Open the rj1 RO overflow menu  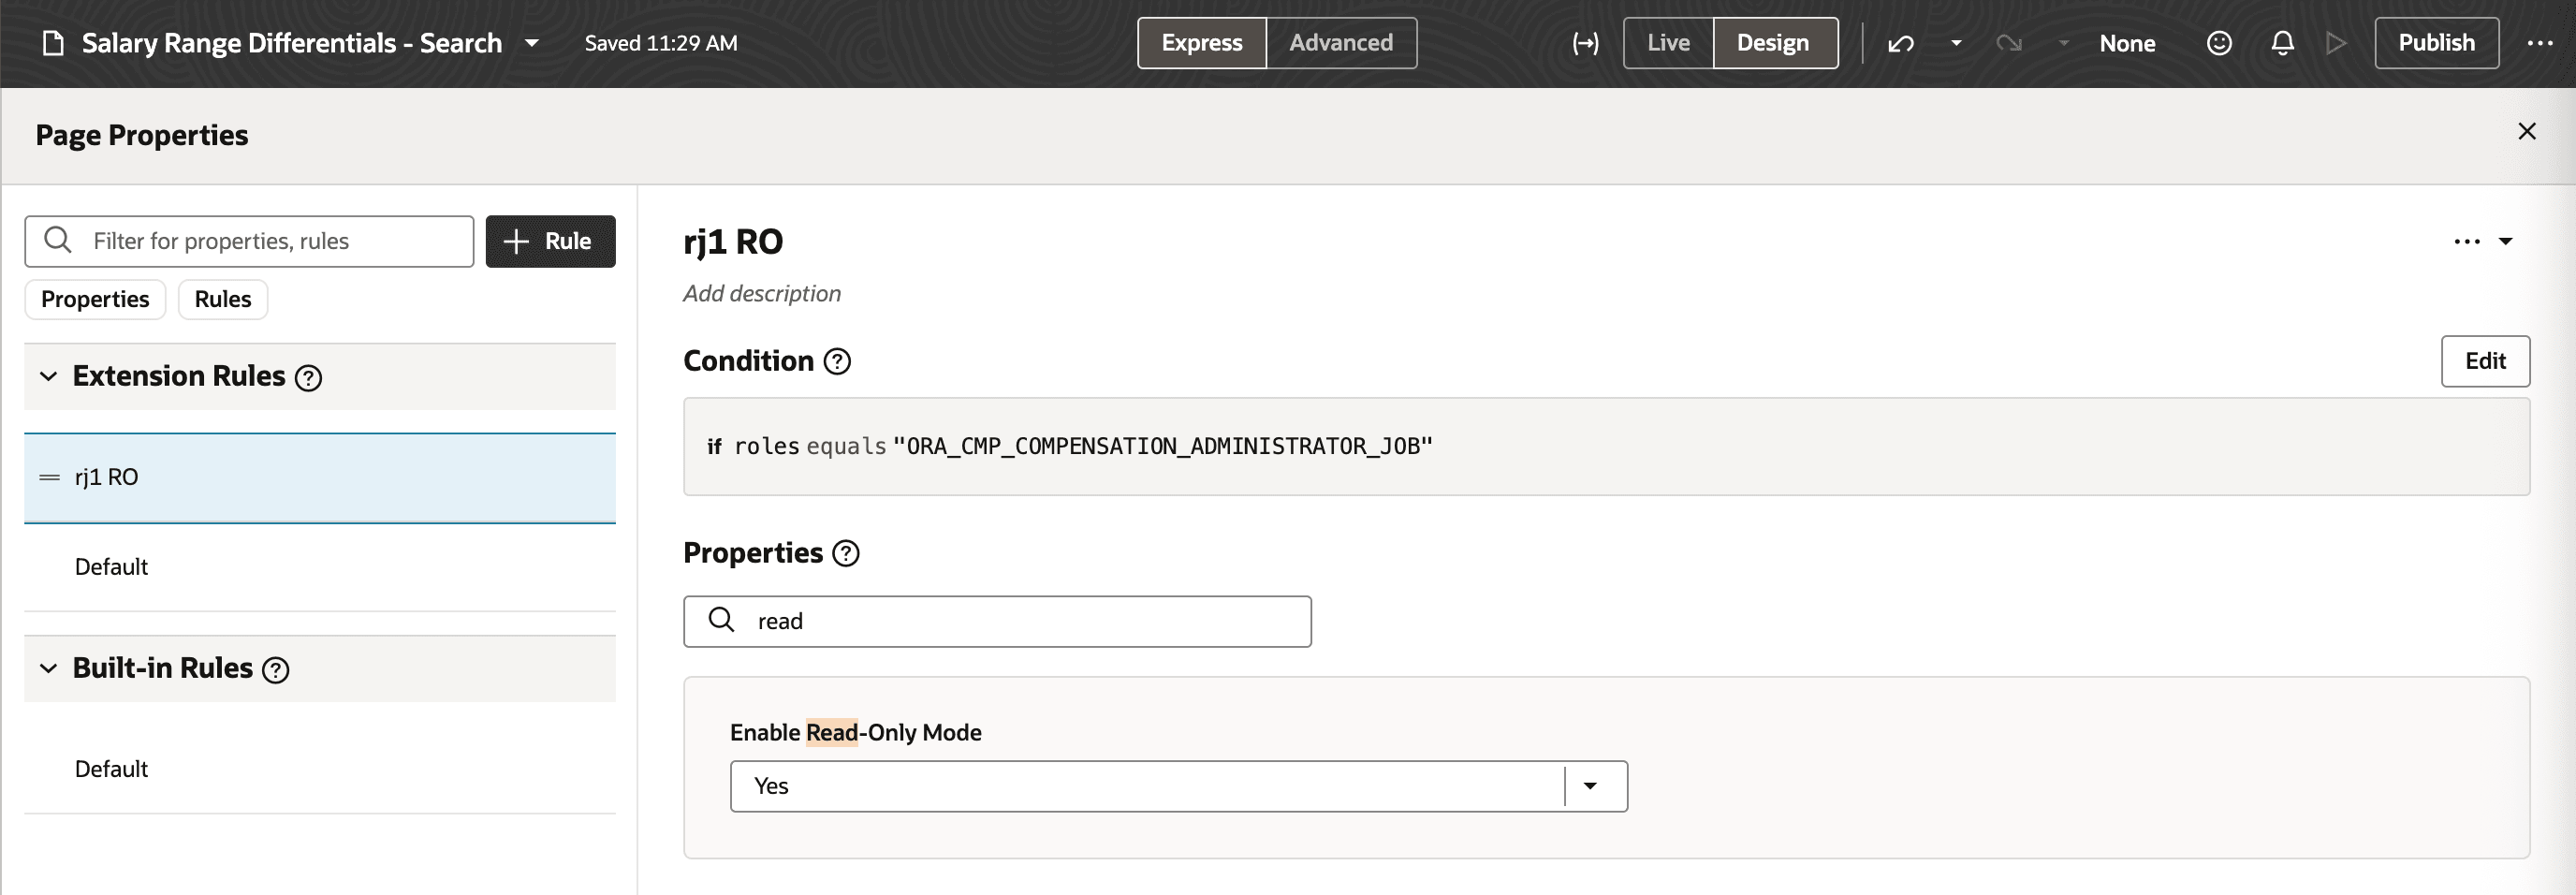point(2468,241)
